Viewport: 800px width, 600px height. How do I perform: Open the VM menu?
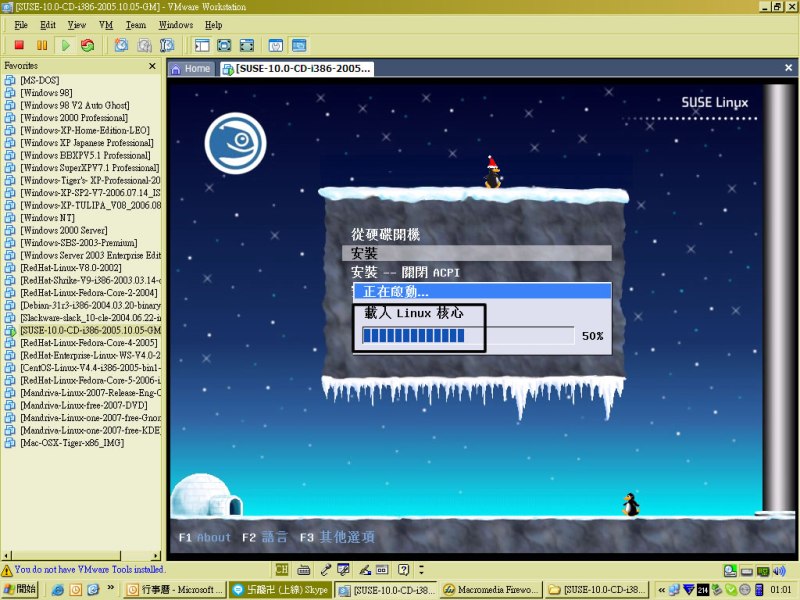pyautogui.click(x=106, y=24)
